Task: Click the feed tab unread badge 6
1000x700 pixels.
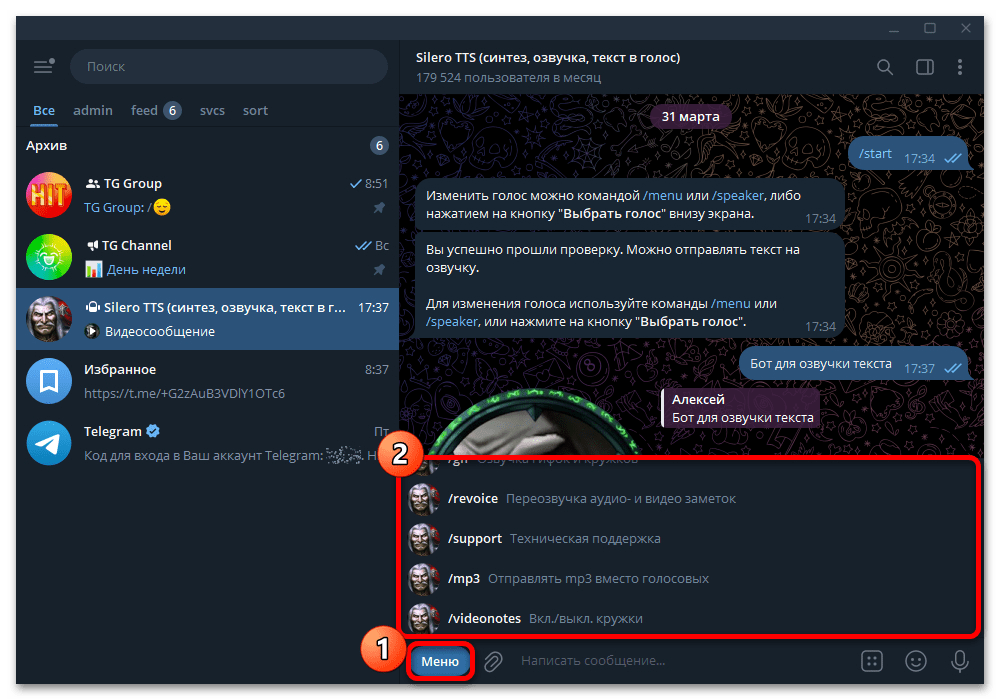Action: pyautogui.click(x=172, y=110)
